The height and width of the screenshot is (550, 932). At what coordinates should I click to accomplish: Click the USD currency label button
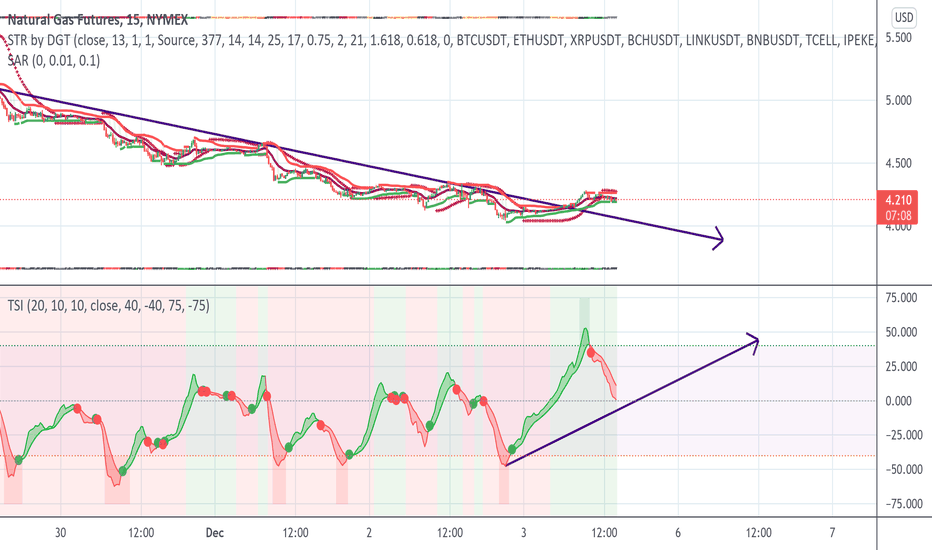point(904,17)
